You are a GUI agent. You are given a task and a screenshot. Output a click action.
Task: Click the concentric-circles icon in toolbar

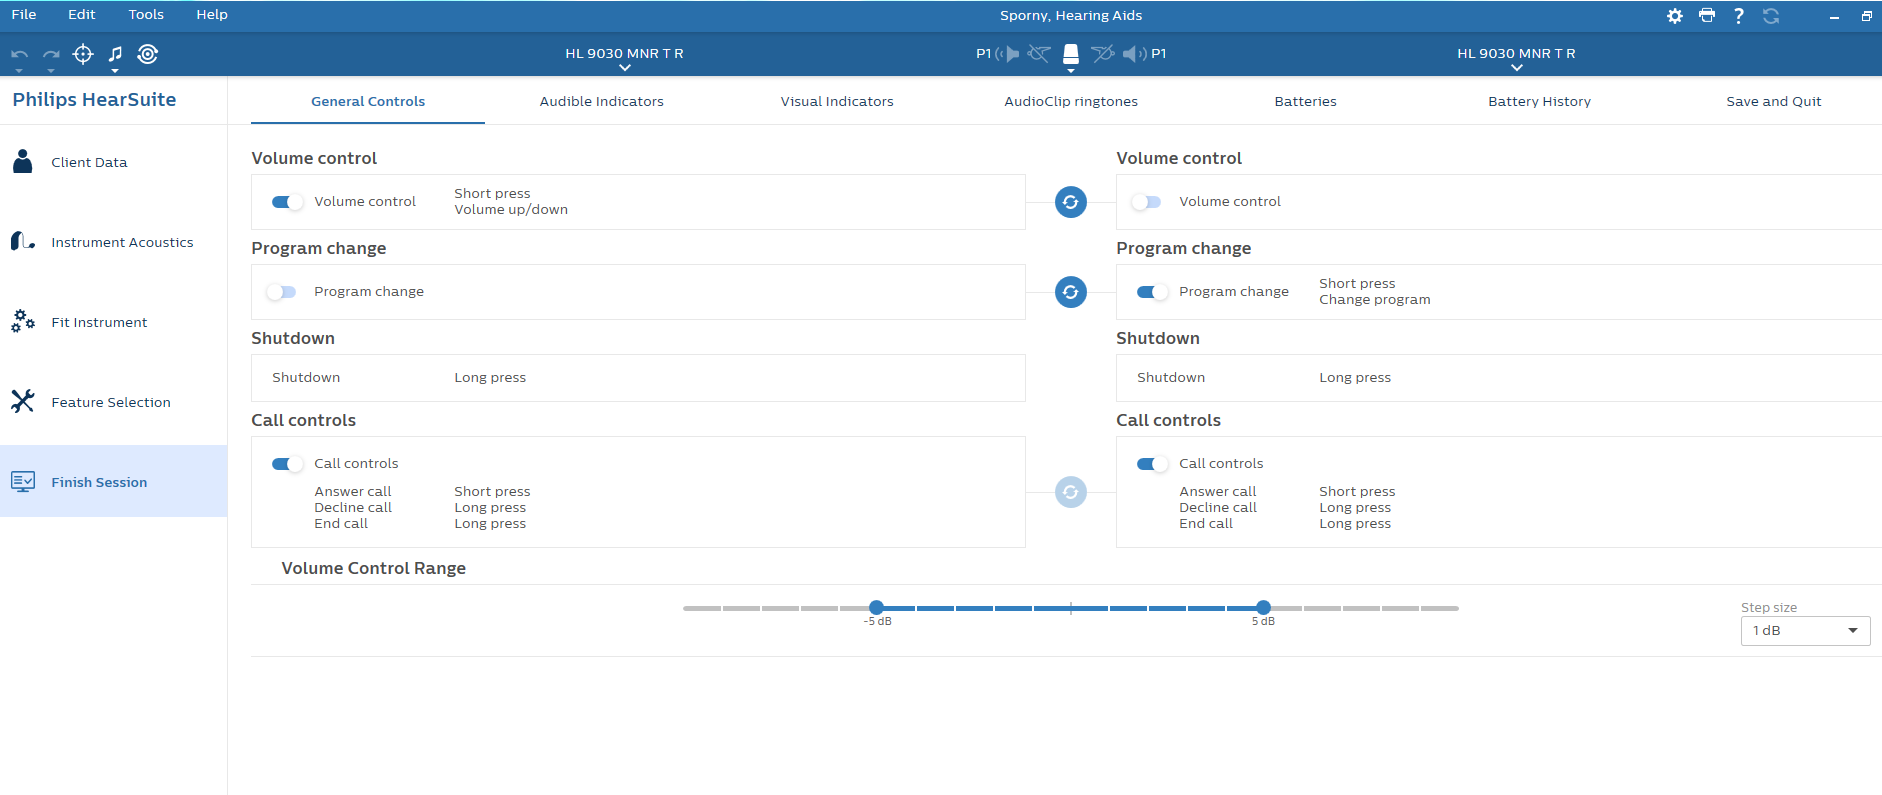point(148,54)
